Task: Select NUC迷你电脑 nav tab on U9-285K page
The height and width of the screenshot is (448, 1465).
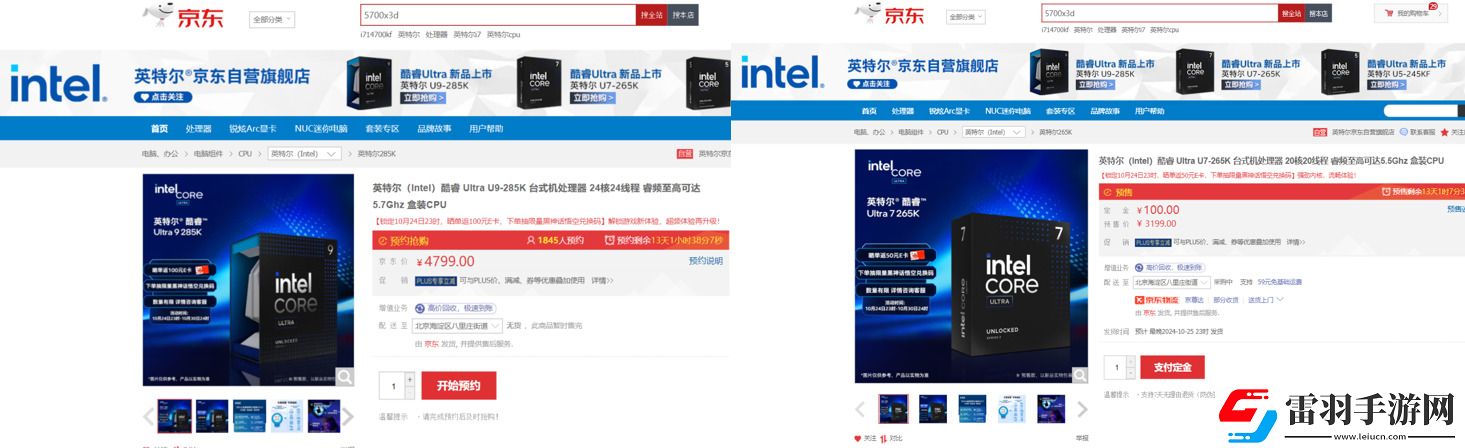Action: coord(321,129)
